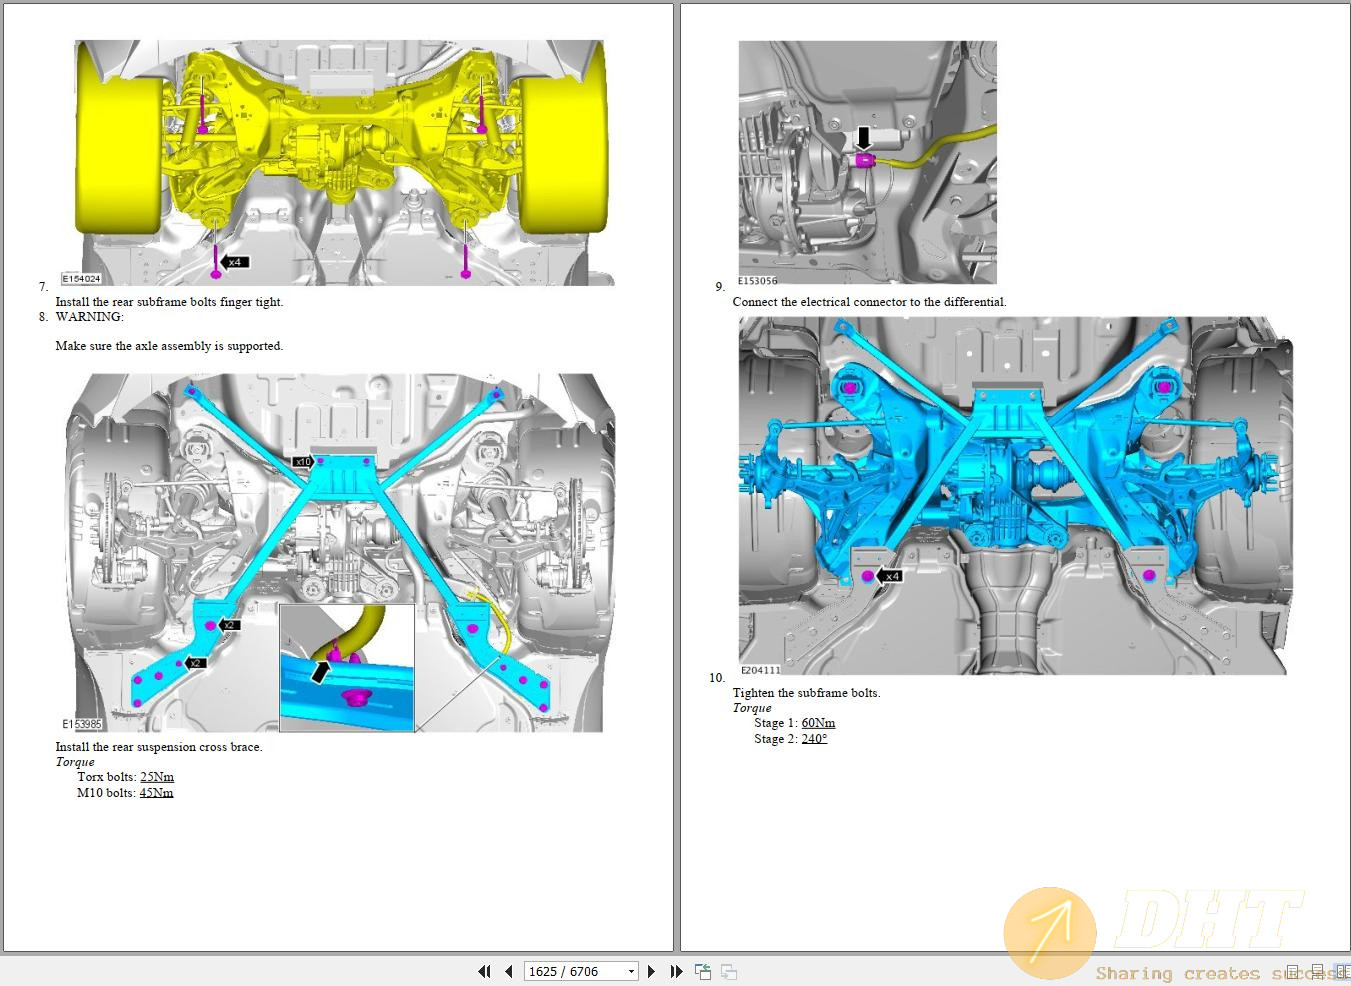Viewport: 1351px width, 986px height.
Task: Switch to single page layout icon
Action: click(x=1292, y=971)
